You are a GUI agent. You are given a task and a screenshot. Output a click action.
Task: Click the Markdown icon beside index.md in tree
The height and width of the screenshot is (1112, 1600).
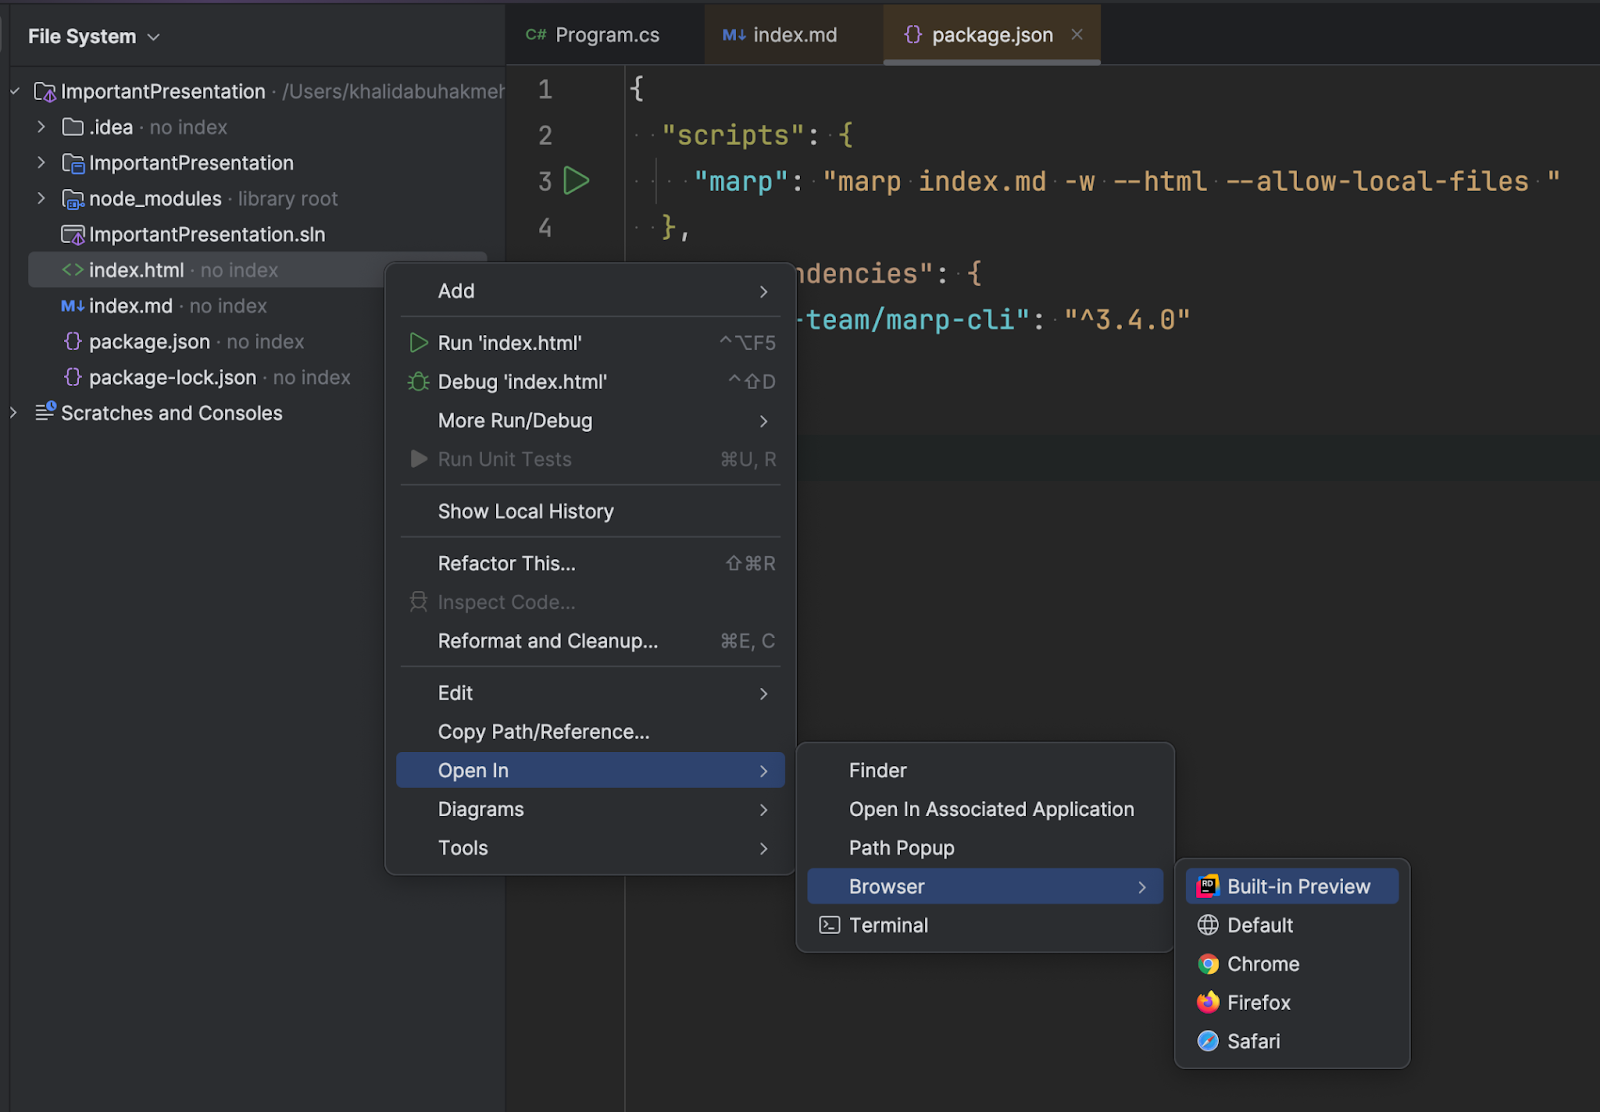click(x=73, y=306)
